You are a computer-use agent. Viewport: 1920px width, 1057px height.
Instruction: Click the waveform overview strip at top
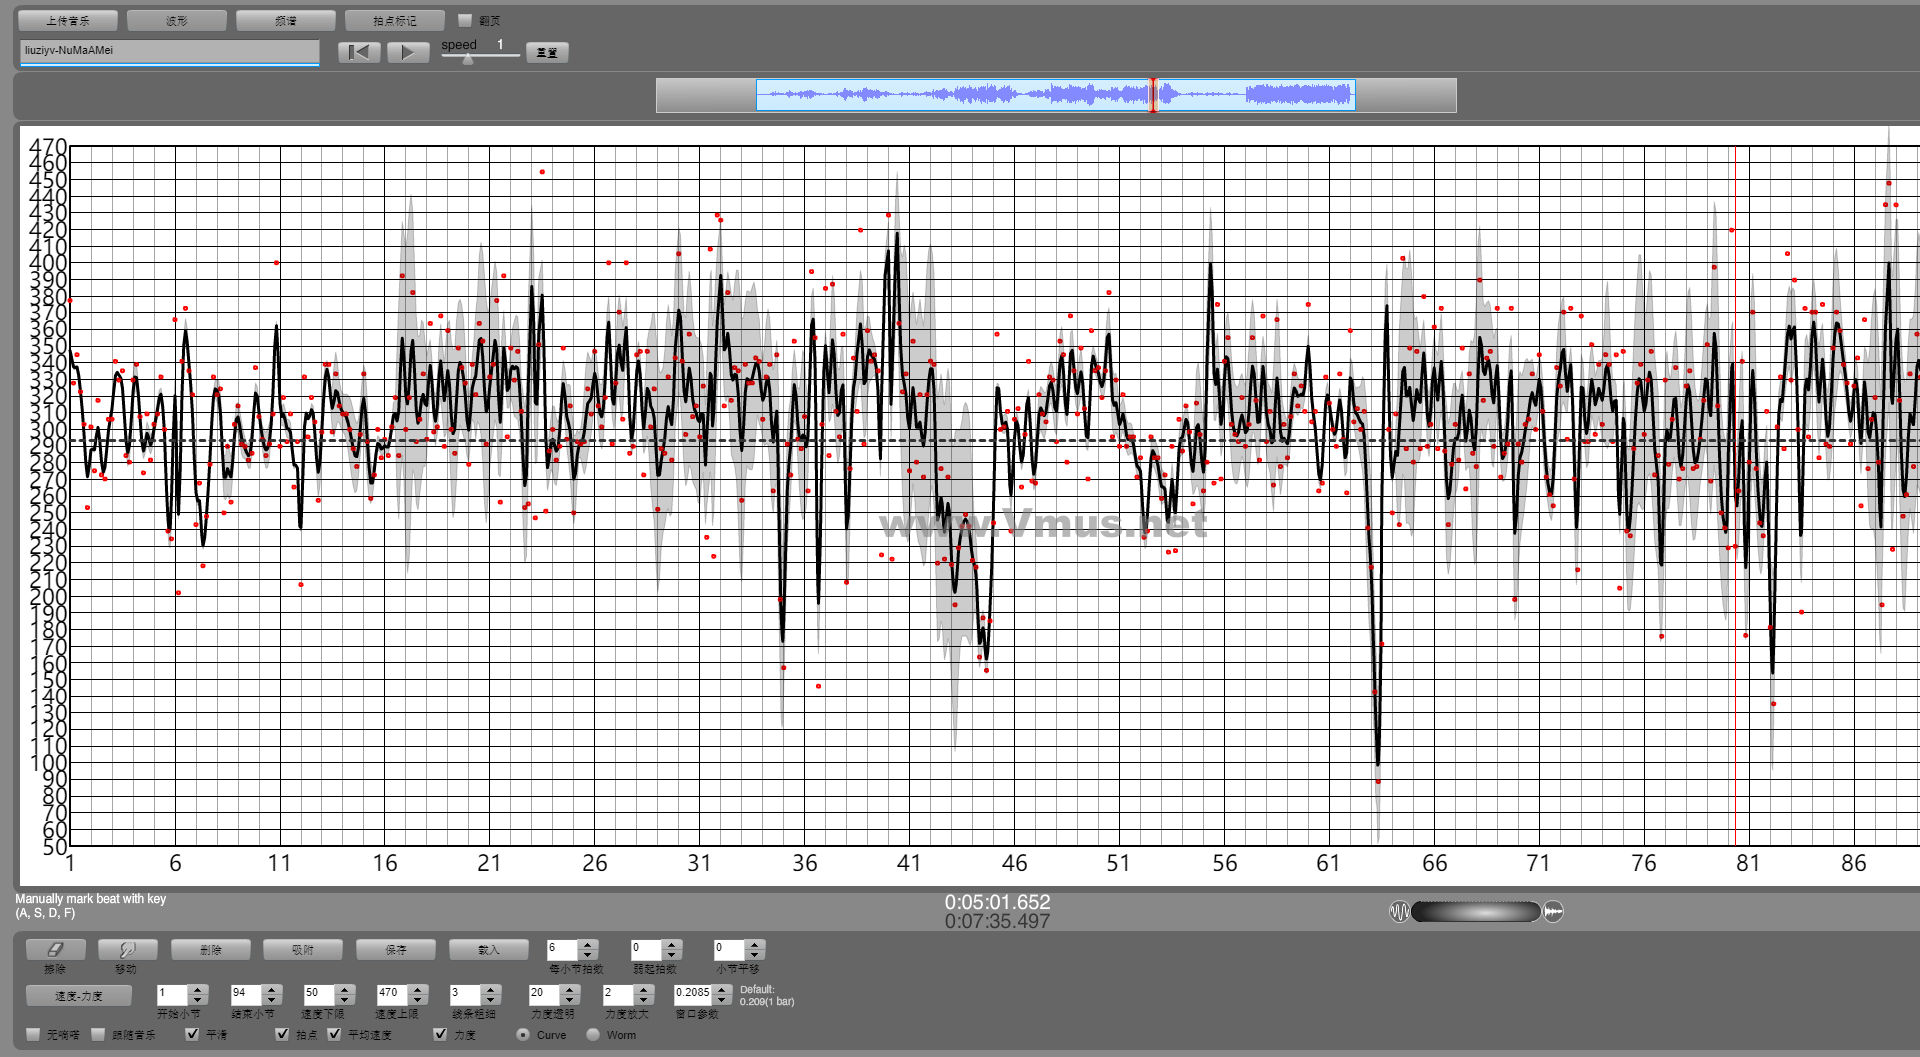[x=1056, y=95]
